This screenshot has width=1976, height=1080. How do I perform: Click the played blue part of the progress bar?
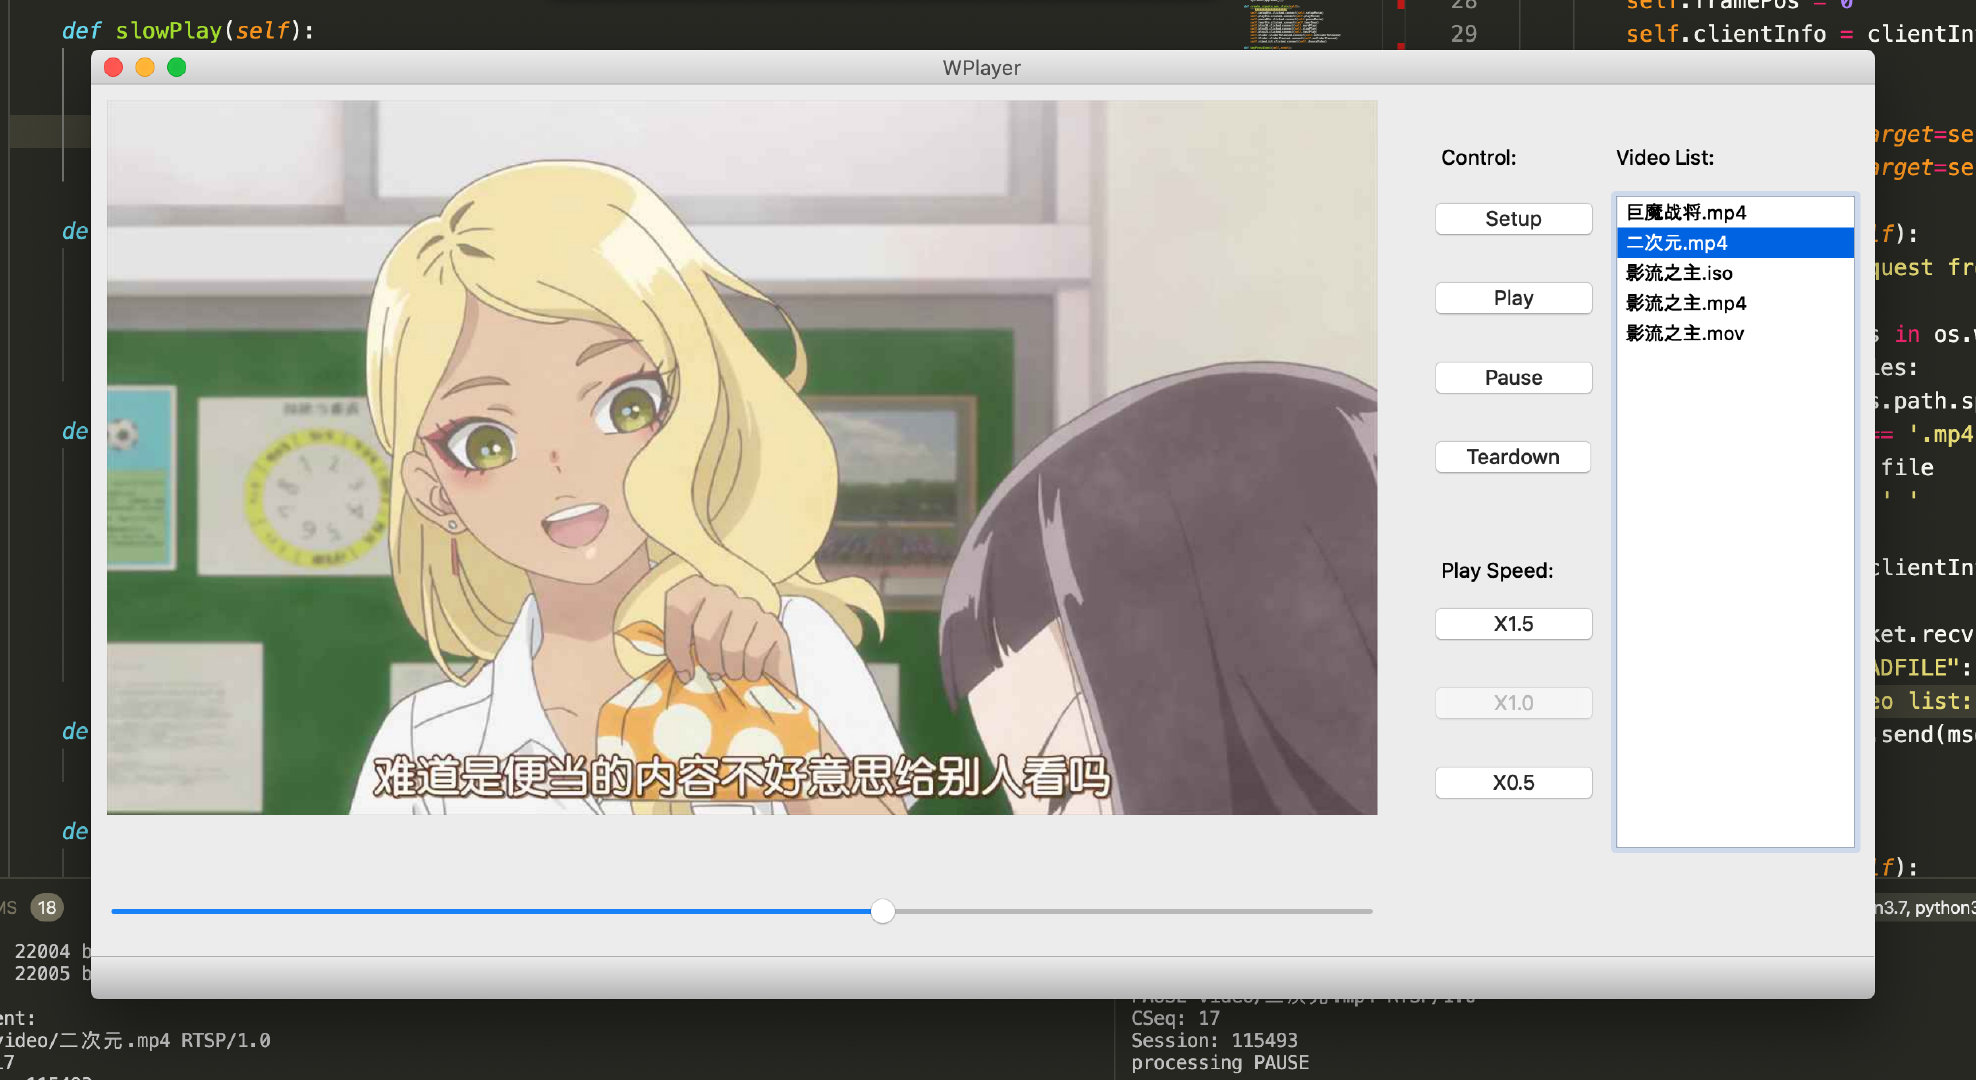tap(490, 911)
